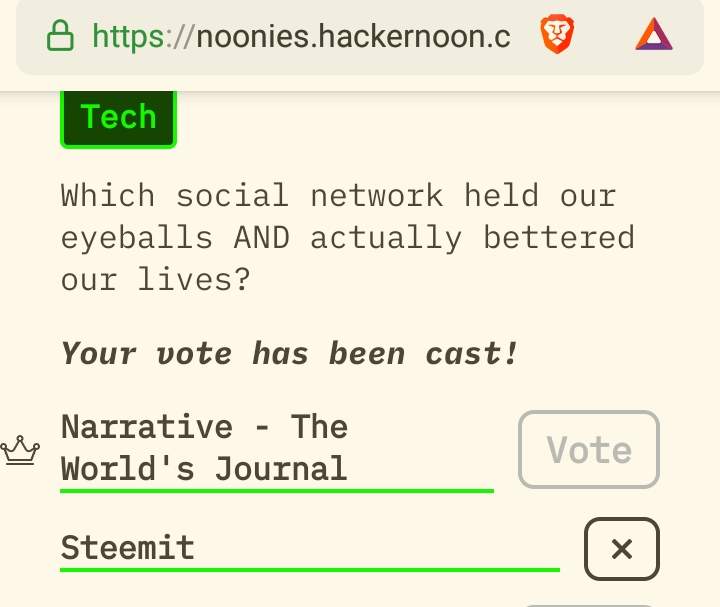Click the crown icon beside Narrative

18,450
